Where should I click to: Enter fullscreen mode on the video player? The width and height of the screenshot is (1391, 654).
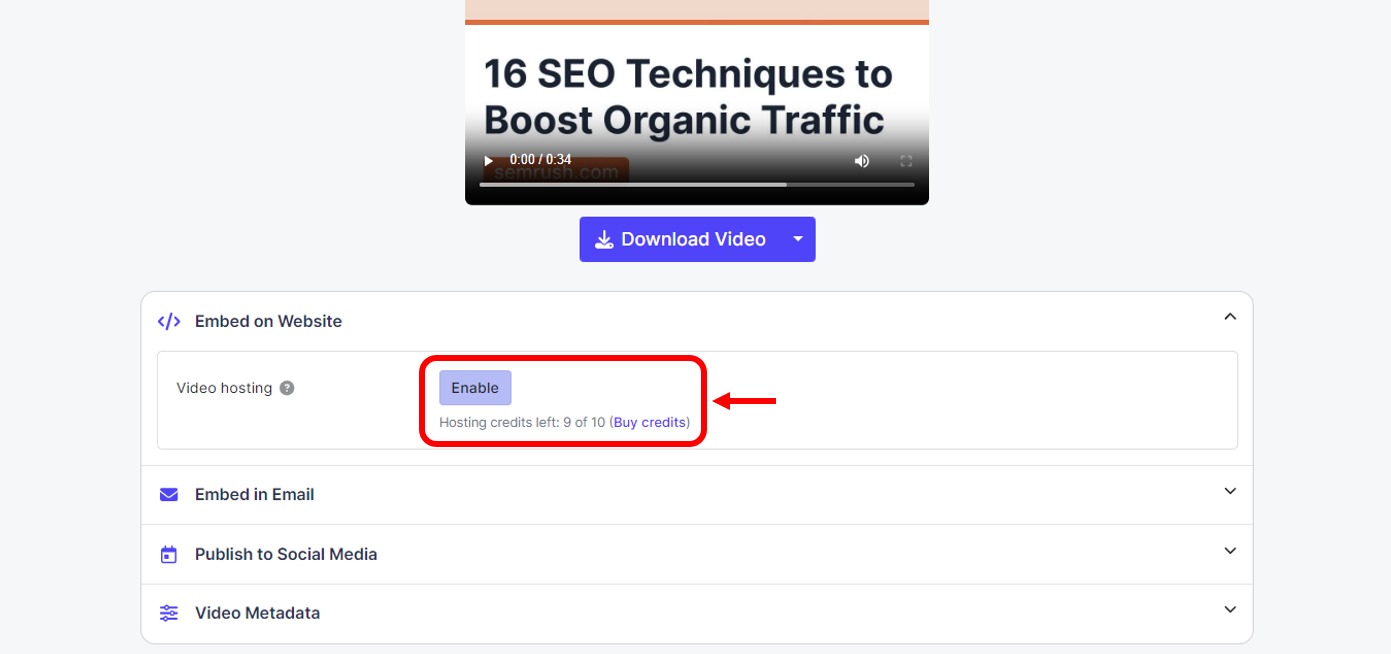(906, 160)
